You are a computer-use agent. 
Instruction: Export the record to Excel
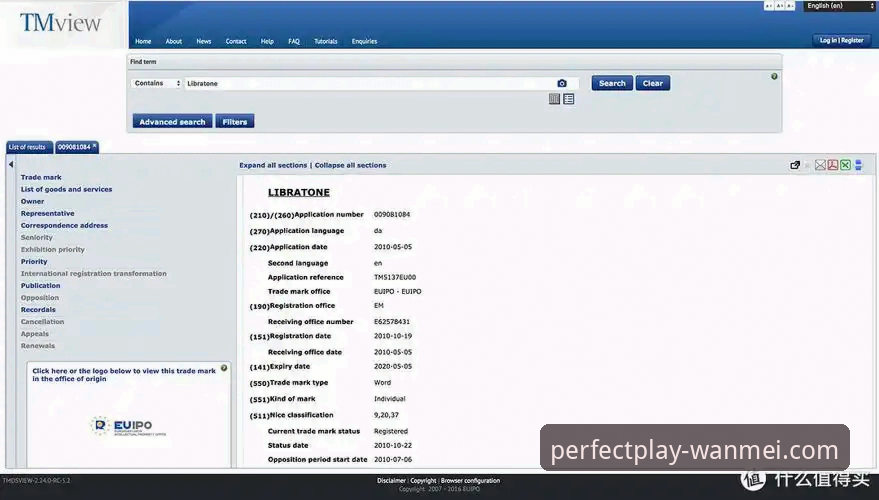[845, 165]
